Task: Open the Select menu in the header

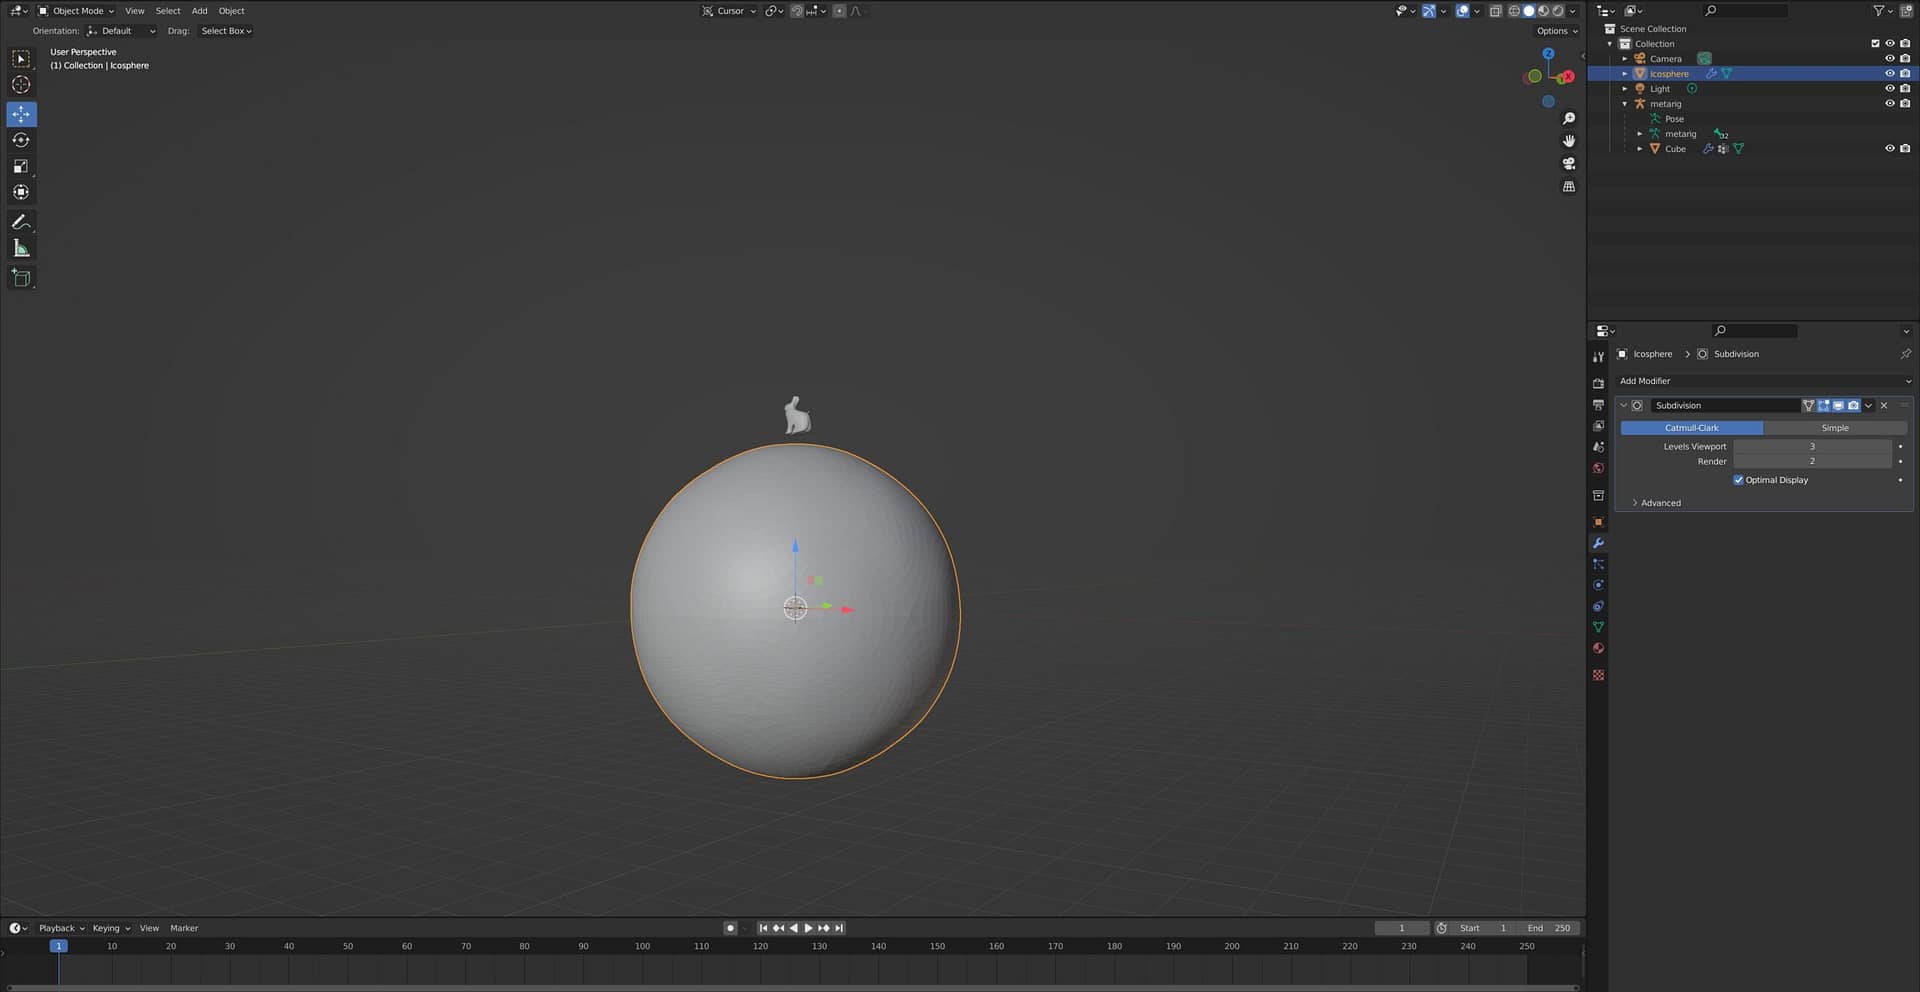Action: 168,11
